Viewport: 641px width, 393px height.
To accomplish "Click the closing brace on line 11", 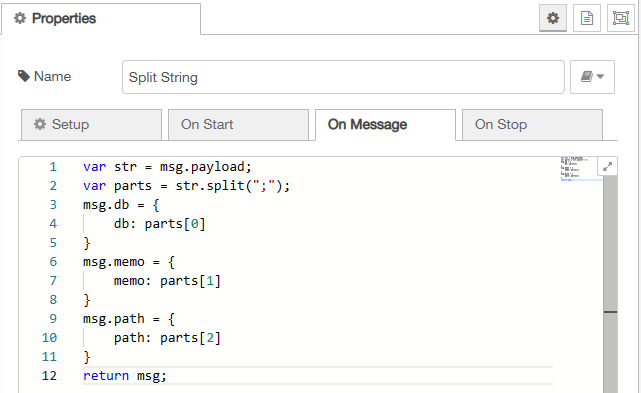I will click(x=87, y=357).
